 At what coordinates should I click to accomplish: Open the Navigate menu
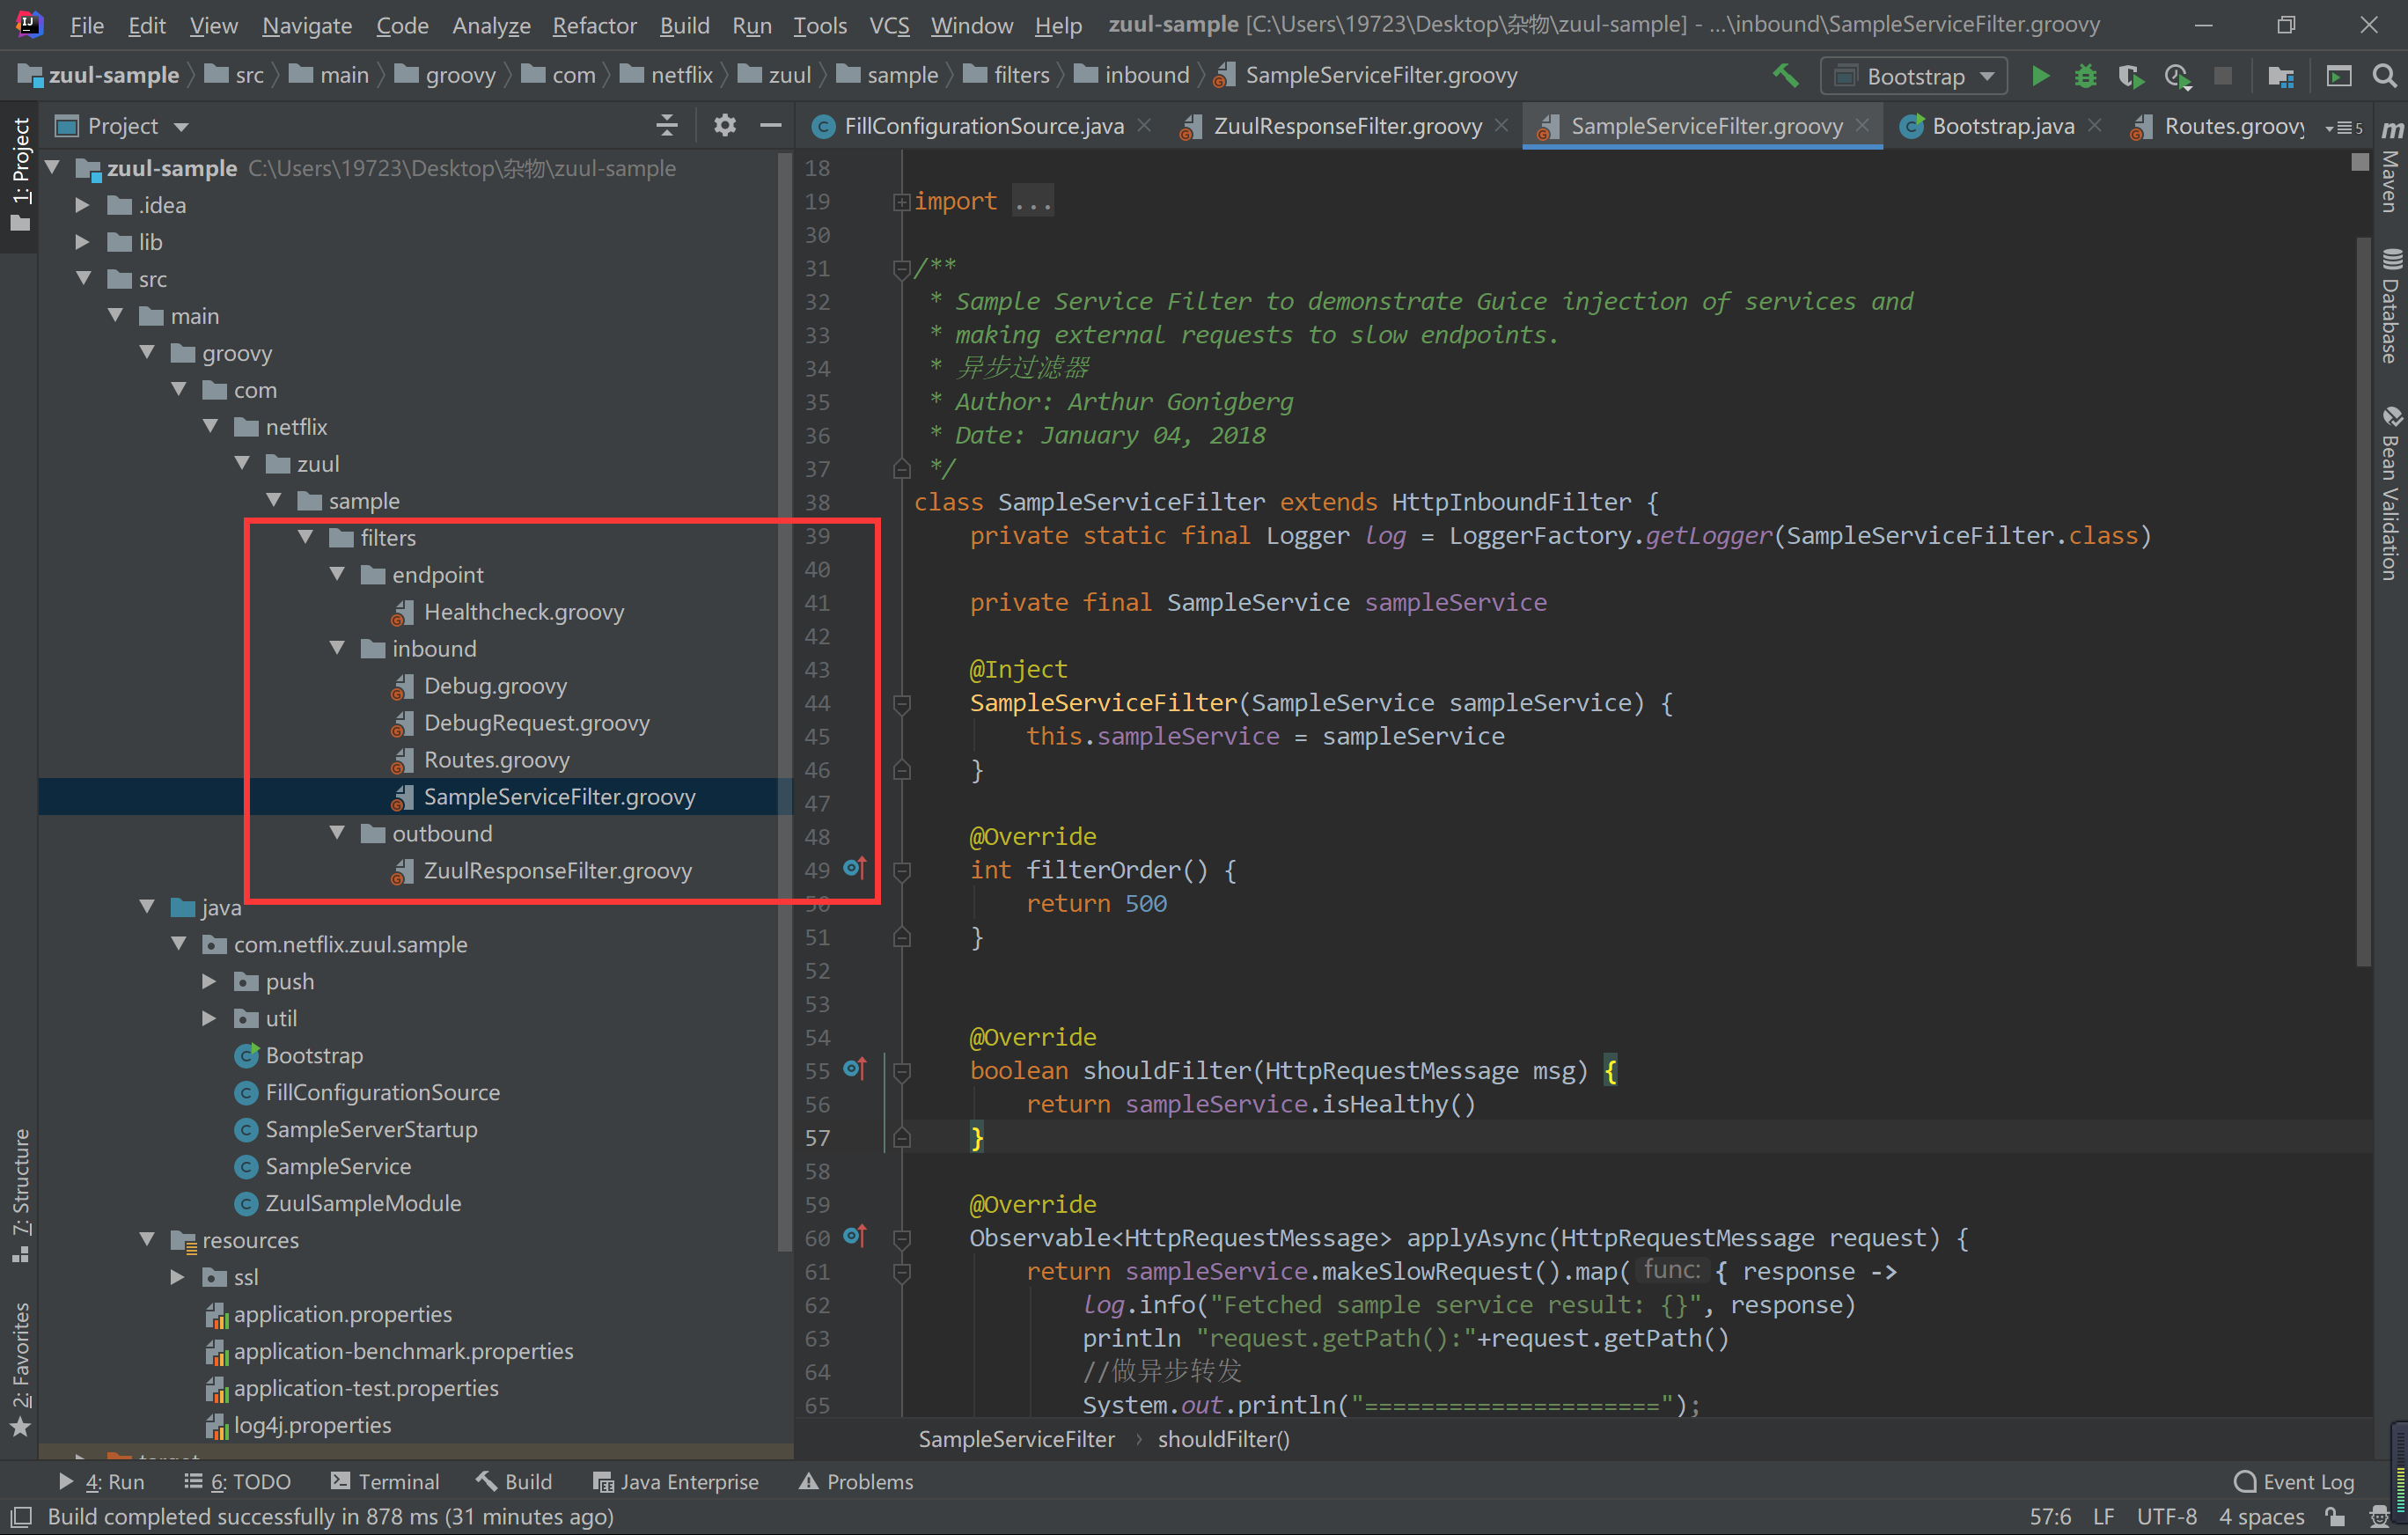coord(307,25)
